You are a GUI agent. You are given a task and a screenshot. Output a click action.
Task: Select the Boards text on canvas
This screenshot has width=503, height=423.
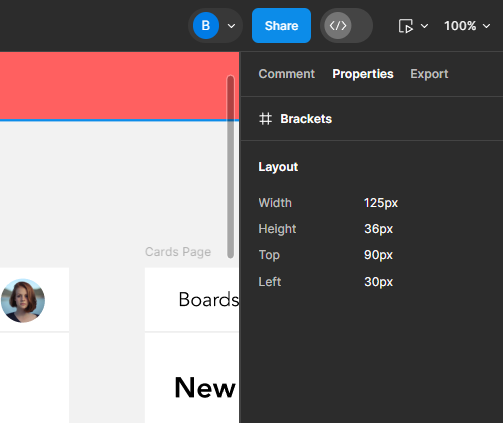point(209,299)
